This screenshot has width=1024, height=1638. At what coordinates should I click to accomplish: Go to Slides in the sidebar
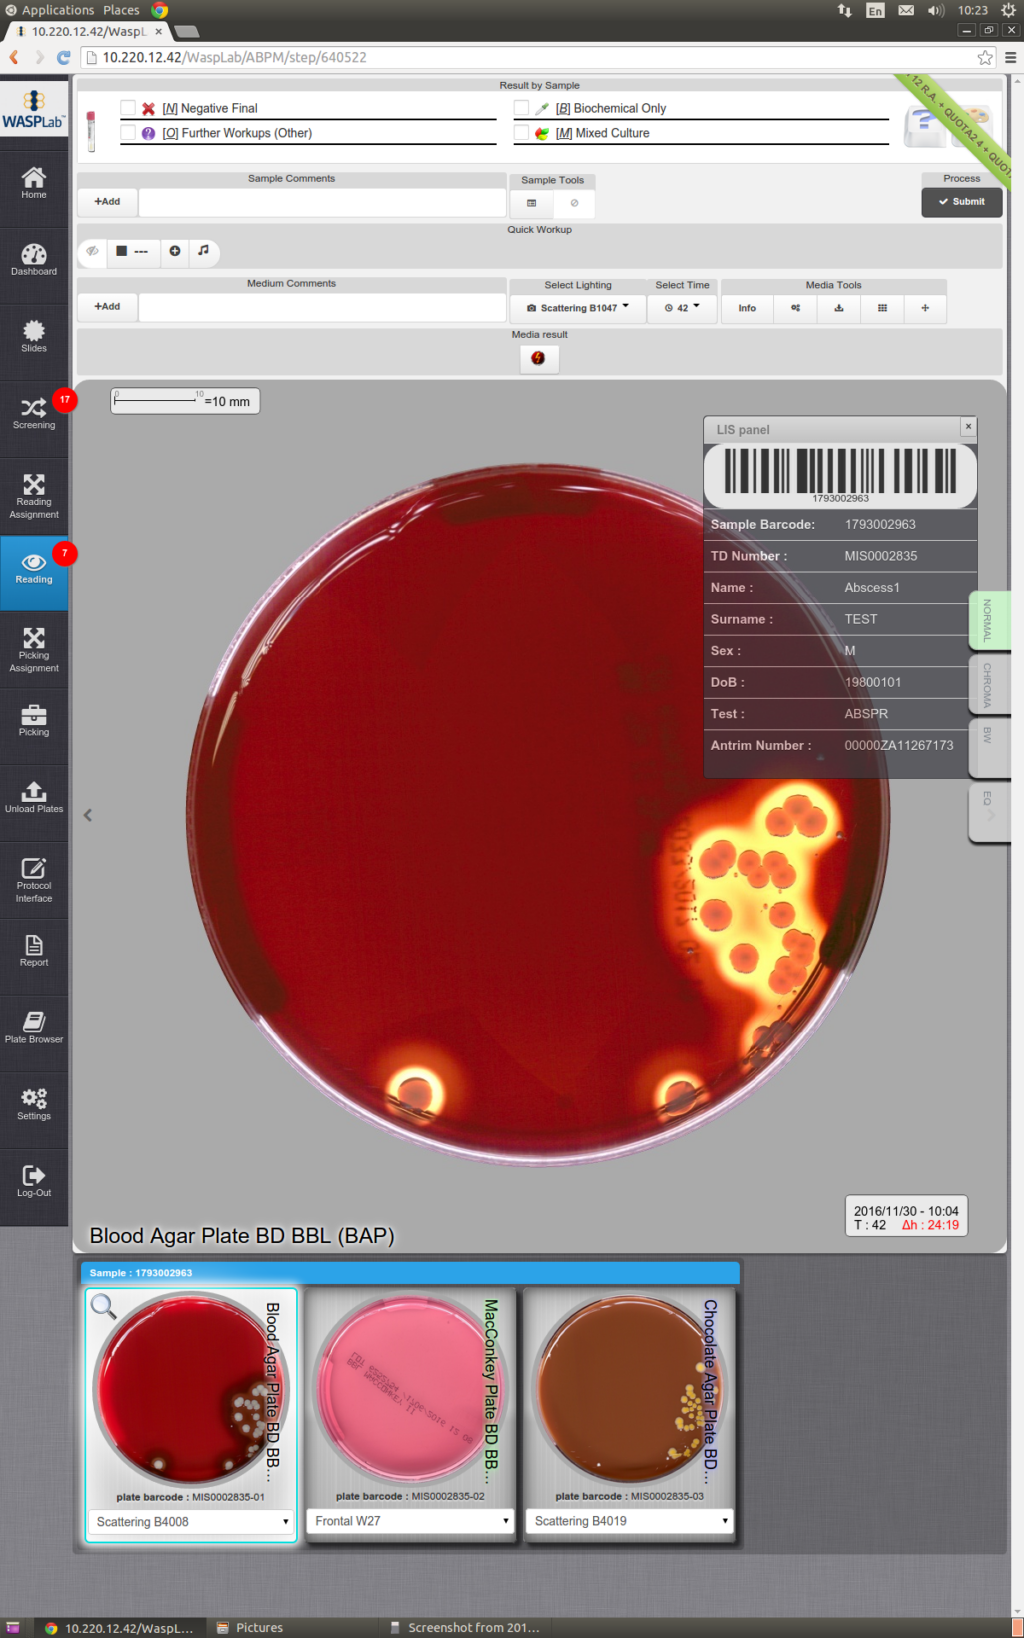34,336
